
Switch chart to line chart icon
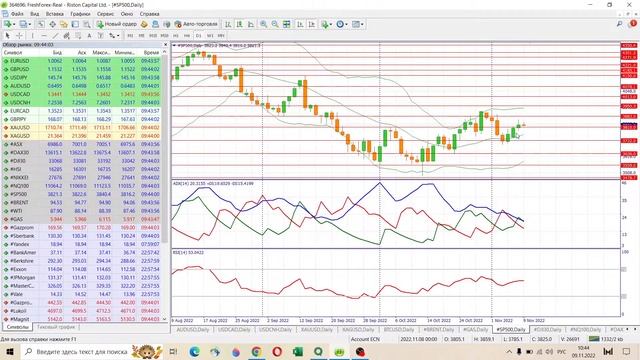point(251,24)
